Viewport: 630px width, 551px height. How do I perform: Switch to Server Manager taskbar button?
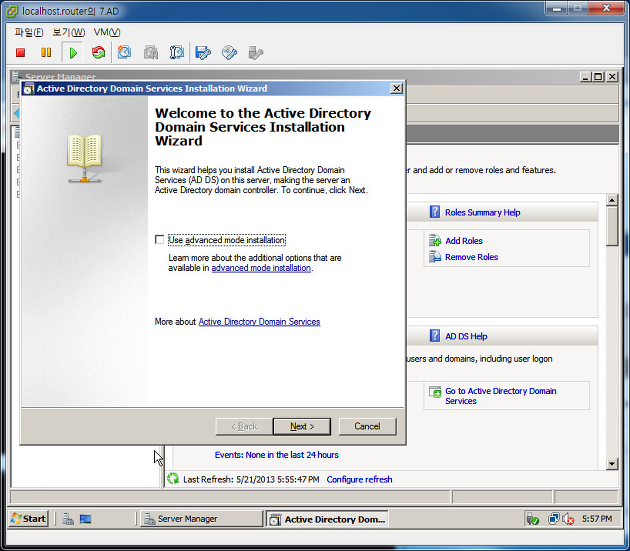coord(201,519)
